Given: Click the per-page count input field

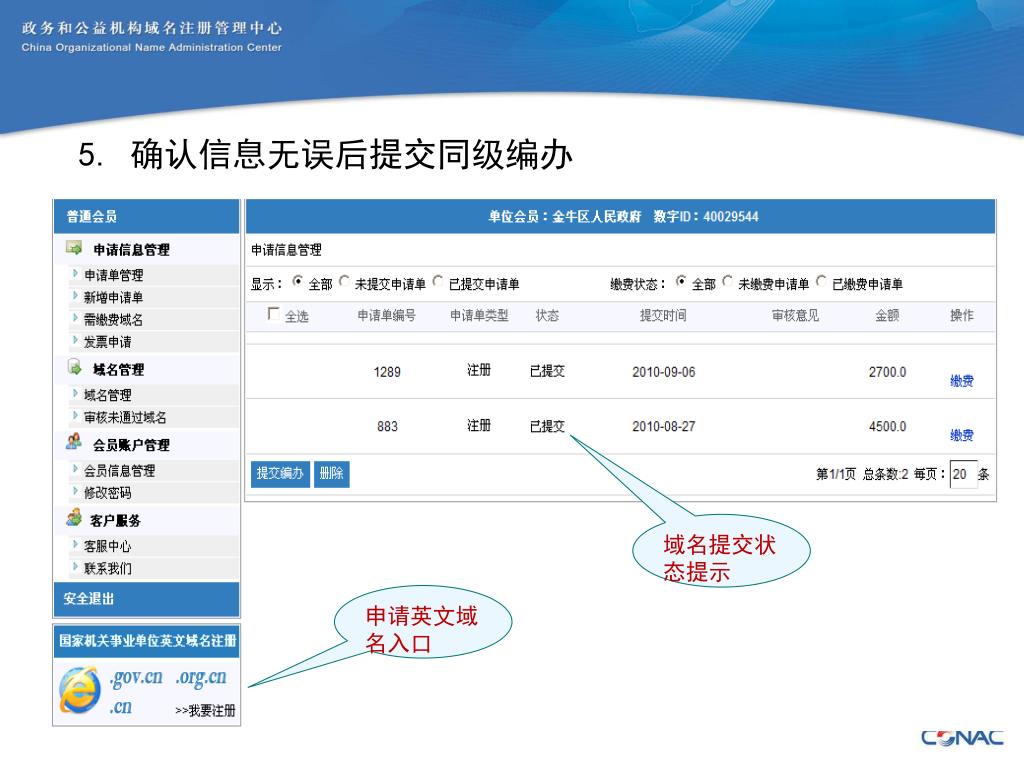Looking at the screenshot, I should pyautogui.click(x=962, y=474).
